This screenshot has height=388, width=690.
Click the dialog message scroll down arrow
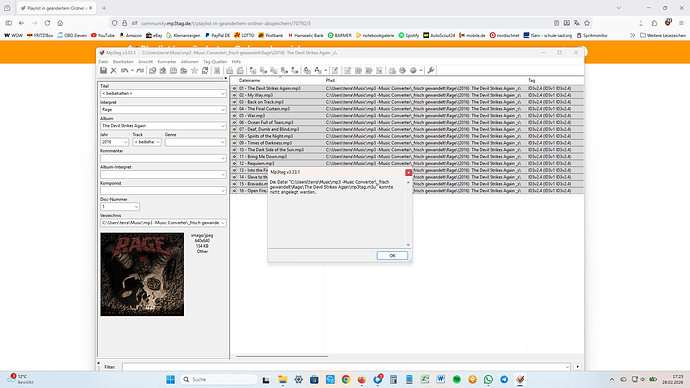click(408, 245)
